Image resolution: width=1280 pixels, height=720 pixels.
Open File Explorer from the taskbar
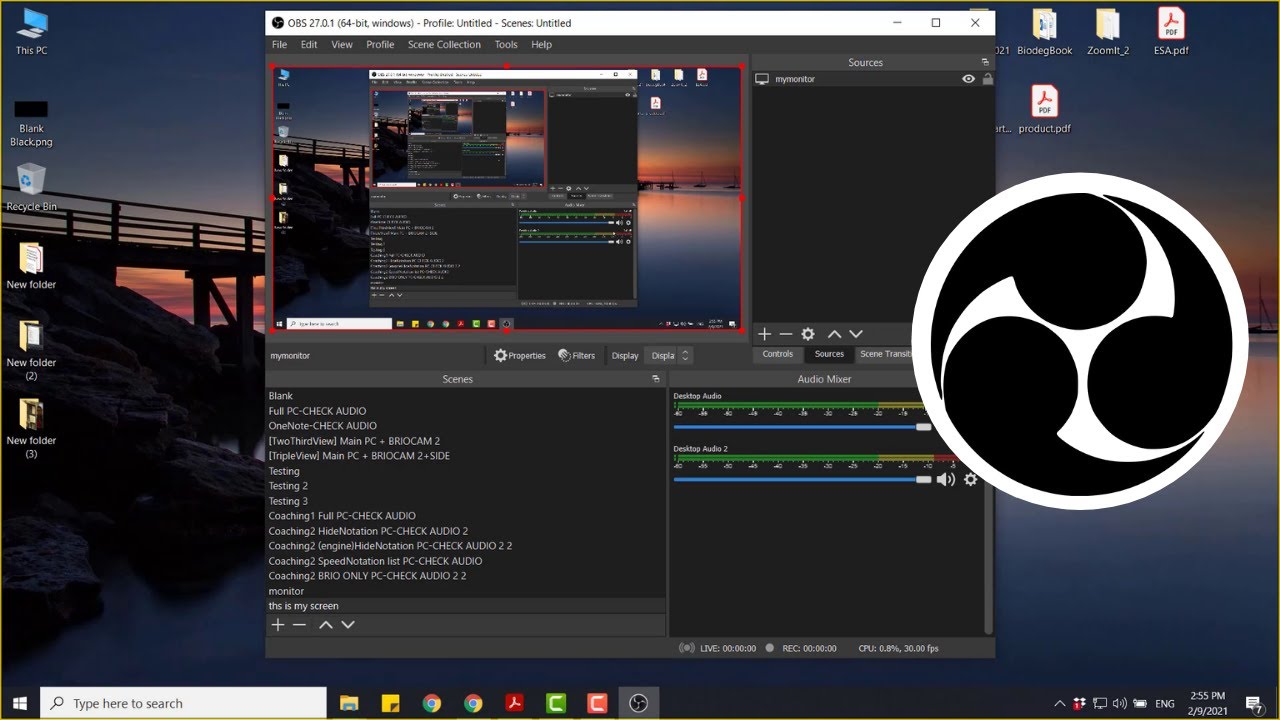(x=349, y=703)
